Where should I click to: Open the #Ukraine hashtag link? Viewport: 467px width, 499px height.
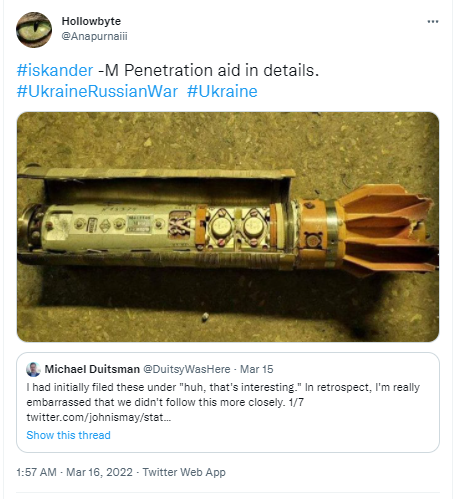point(222,91)
